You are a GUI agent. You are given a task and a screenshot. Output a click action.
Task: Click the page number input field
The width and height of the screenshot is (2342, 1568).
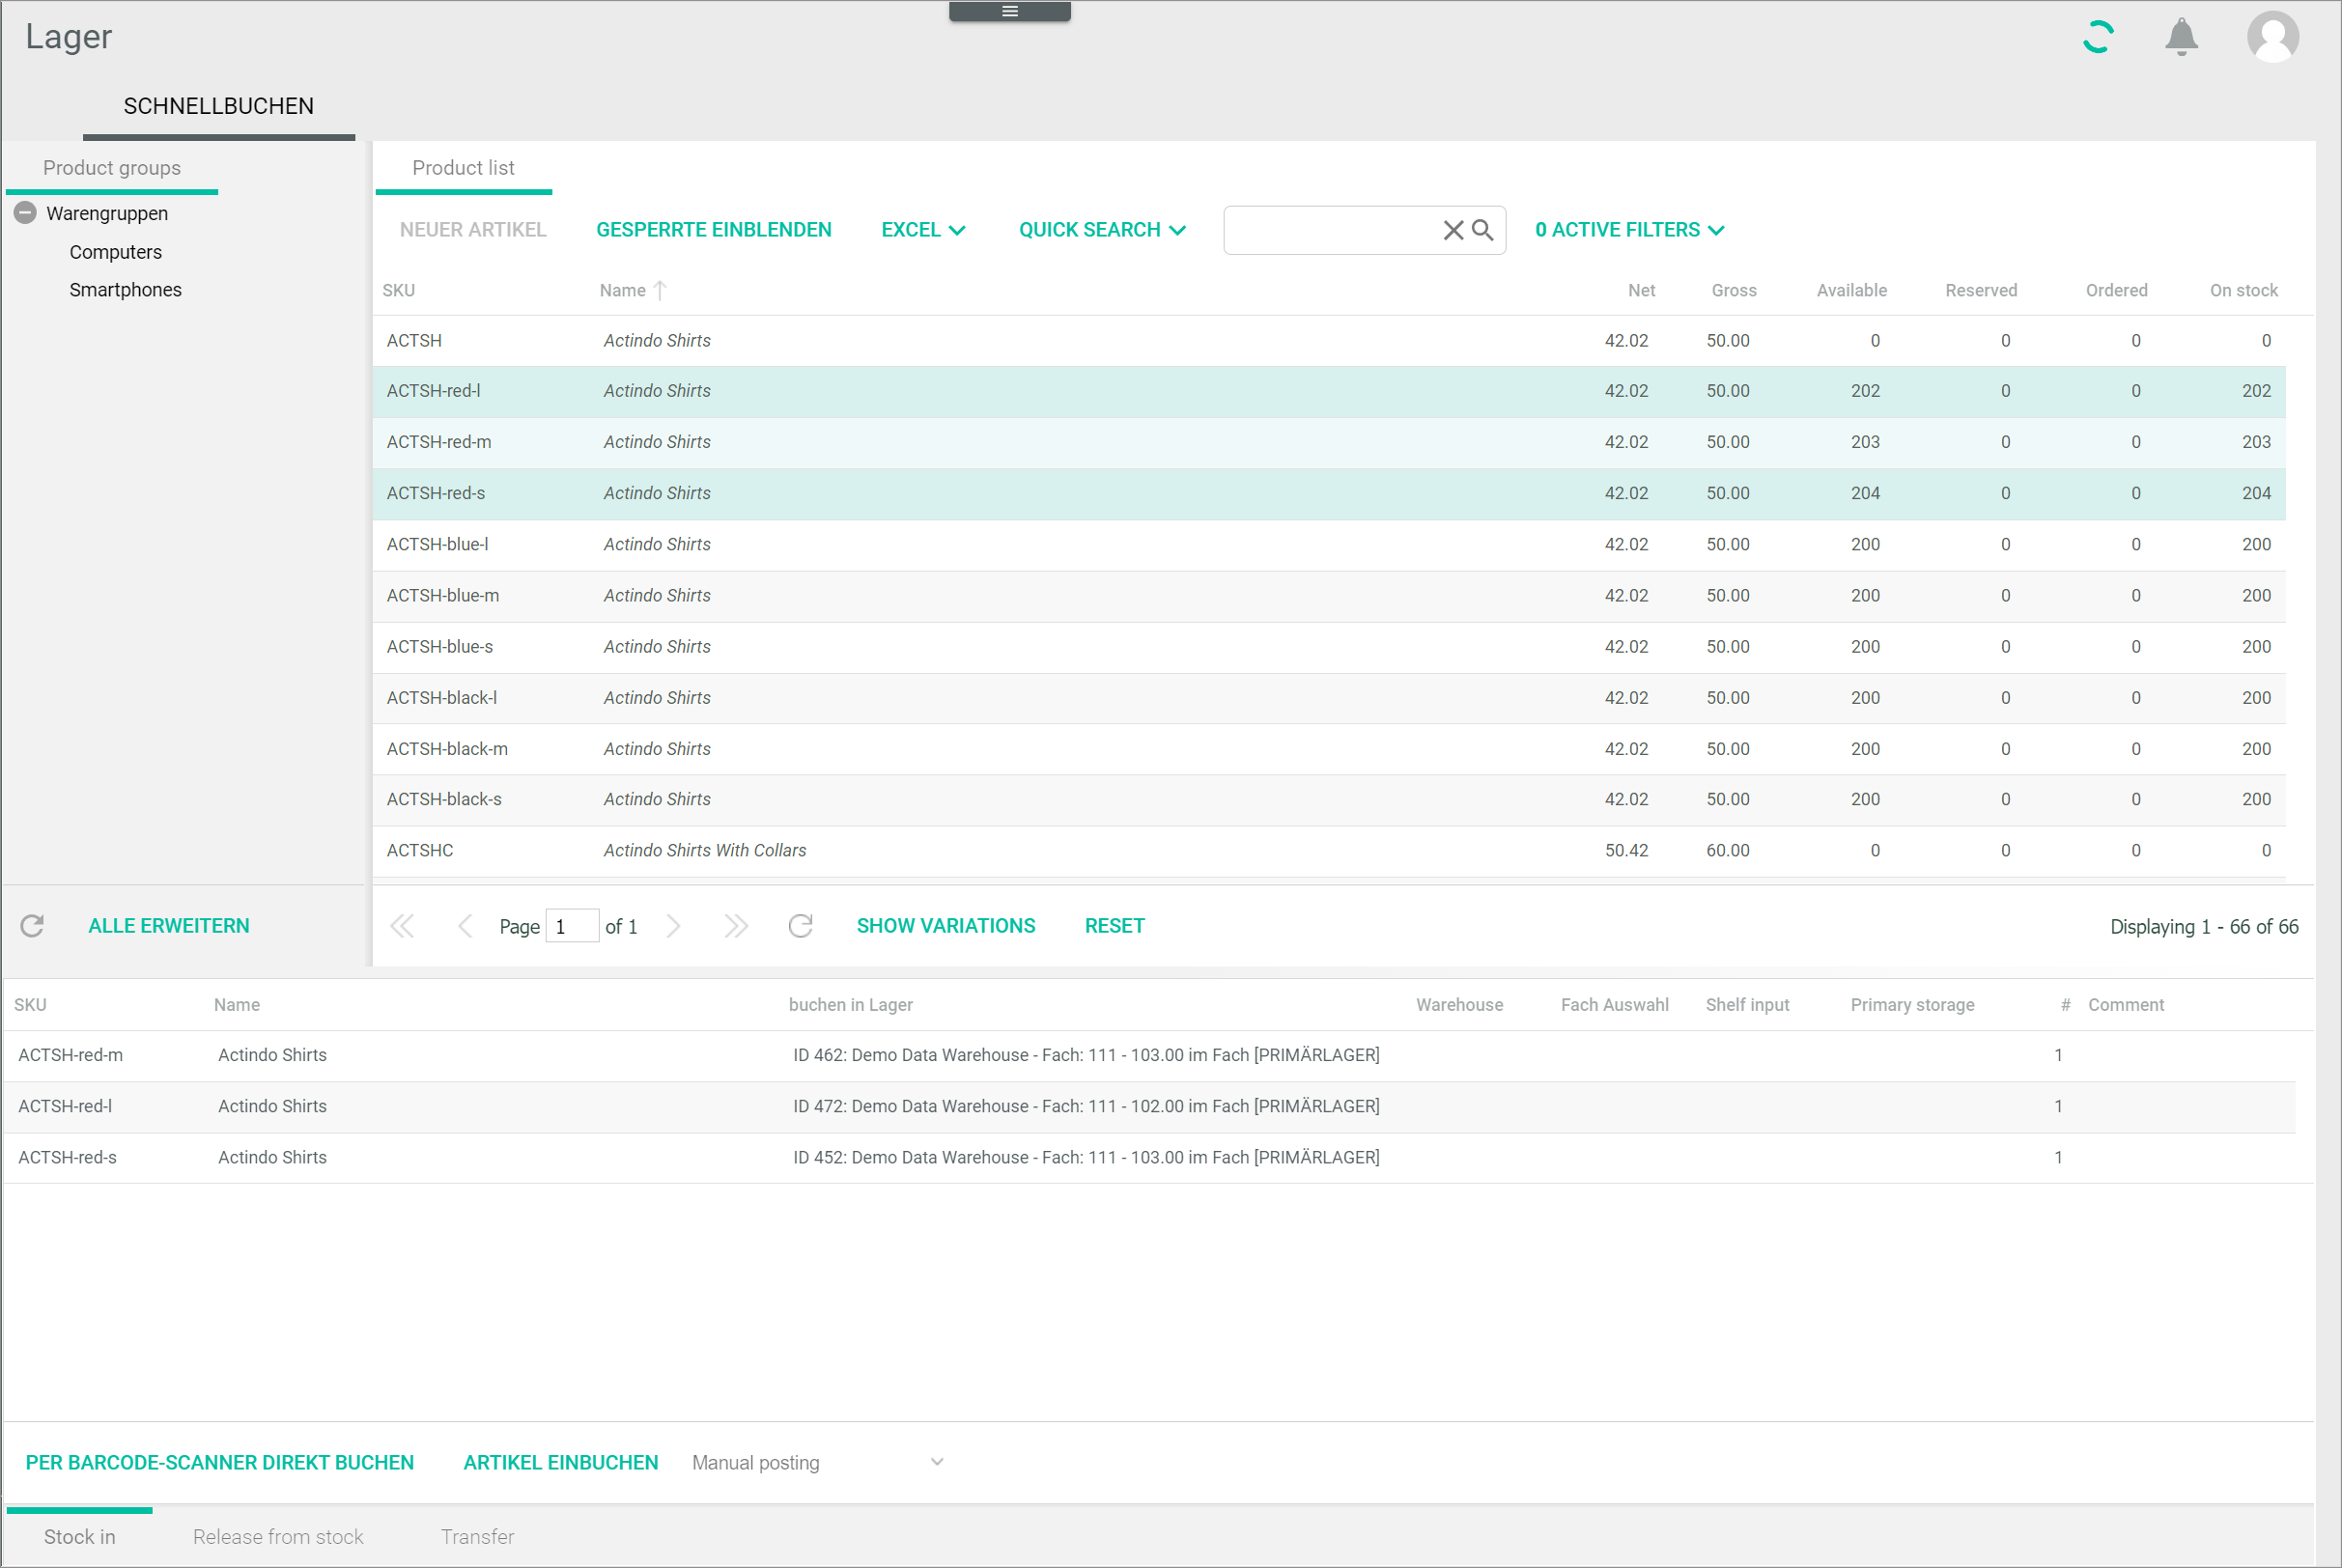[x=572, y=926]
